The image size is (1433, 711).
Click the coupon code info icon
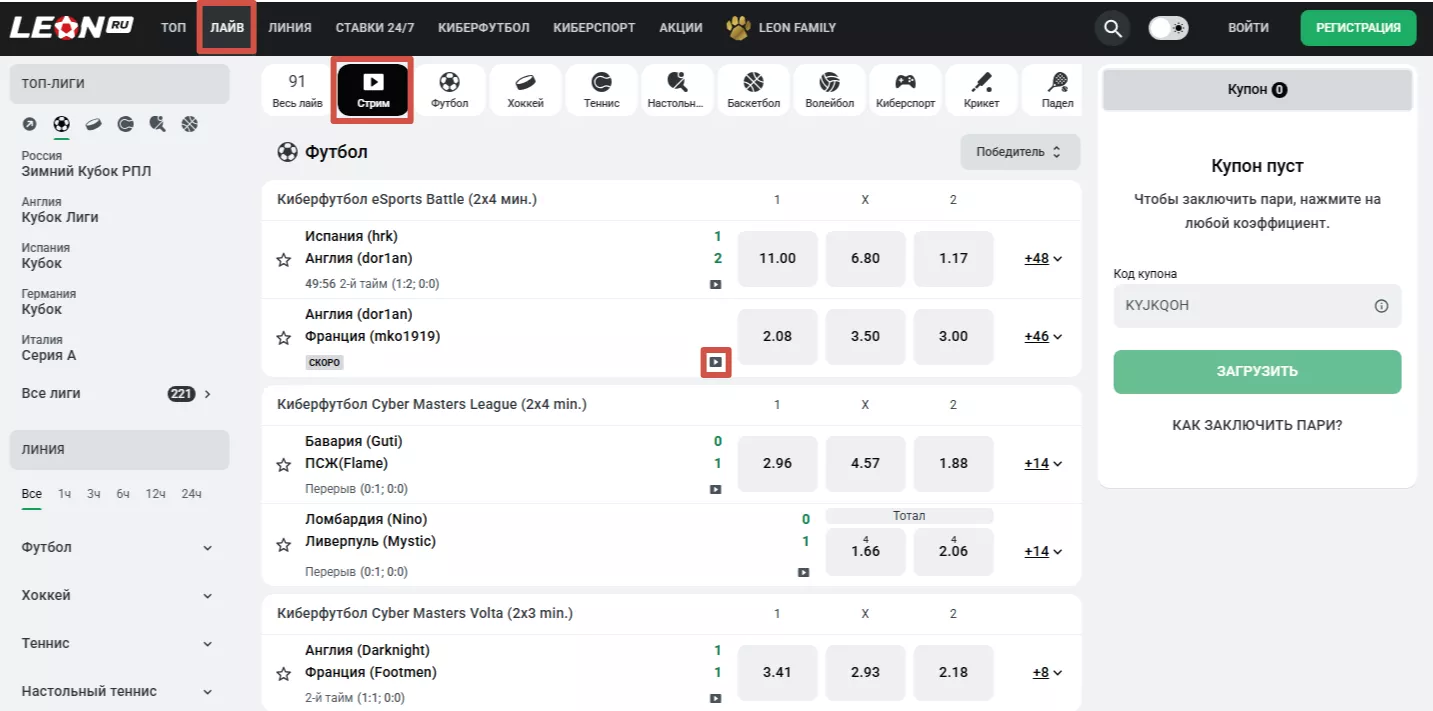1381,306
